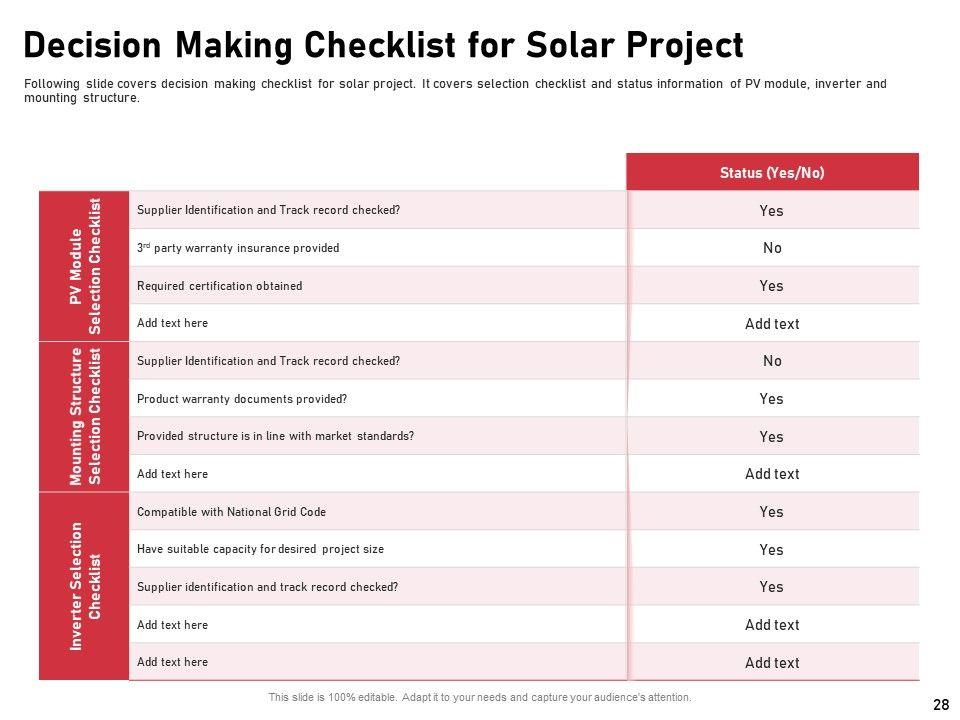960x720 pixels.
Task: Click Add text status in bottom table row
Action: coord(772,663)
